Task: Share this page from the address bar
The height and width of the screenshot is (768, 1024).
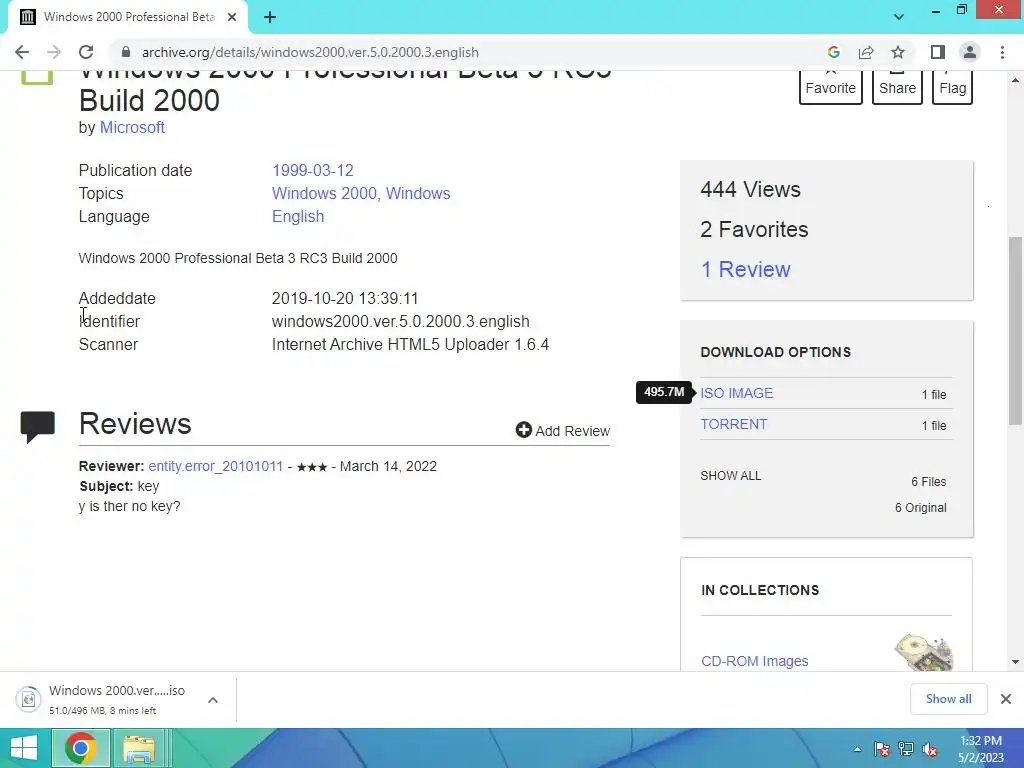Action: coord(866,52)
